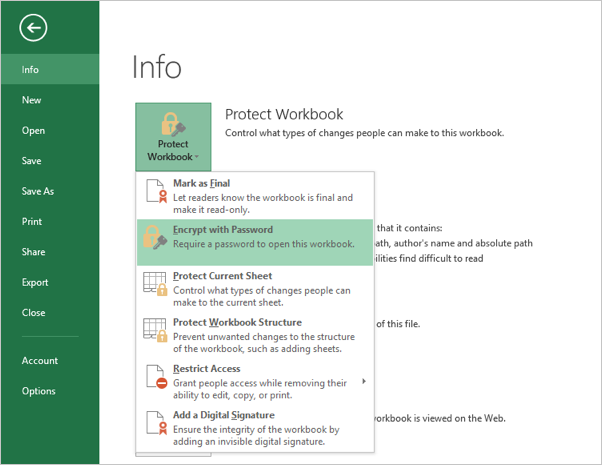Click the padlock icon on Protect Workbook button
The height and width of the screenshot is (465, 602).
171,126
